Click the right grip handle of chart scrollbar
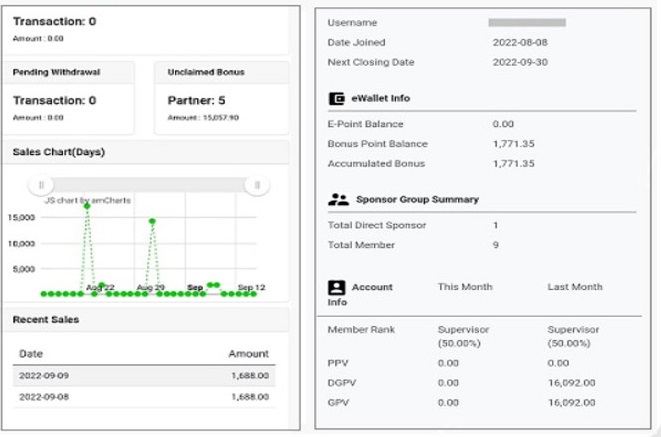The width and height of the screenshot is (661, 437). [258, 185]
